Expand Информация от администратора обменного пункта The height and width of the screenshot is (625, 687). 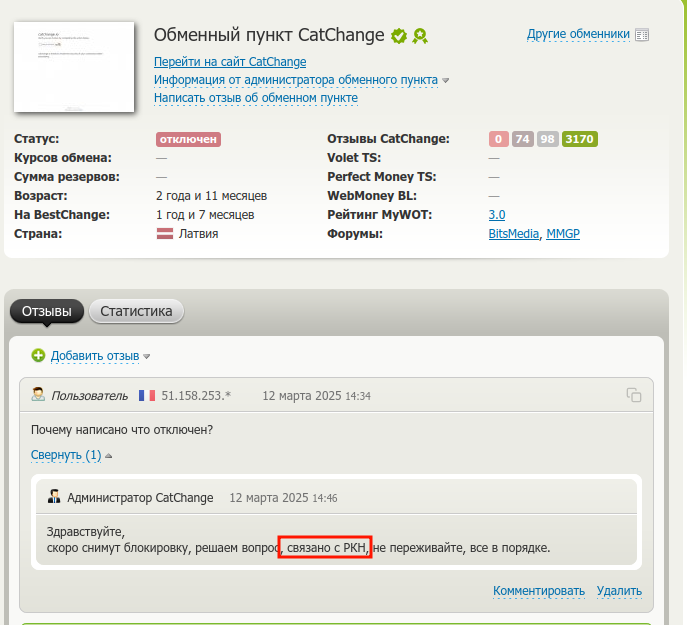click(x=296, y=80)
